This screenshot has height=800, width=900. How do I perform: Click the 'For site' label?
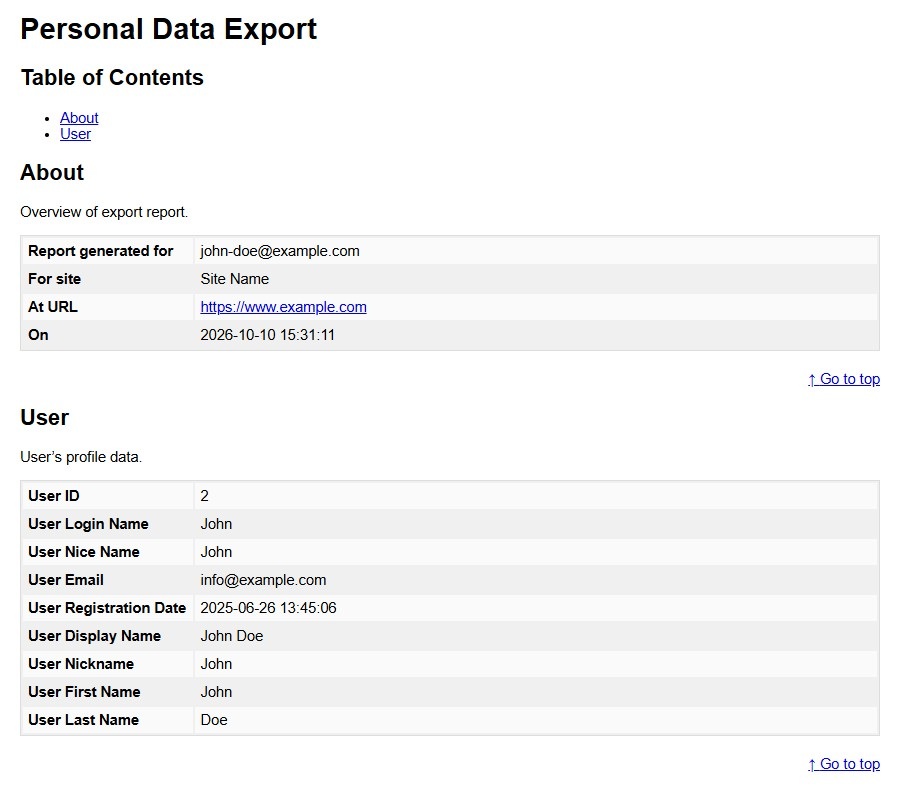pos(55,279)
